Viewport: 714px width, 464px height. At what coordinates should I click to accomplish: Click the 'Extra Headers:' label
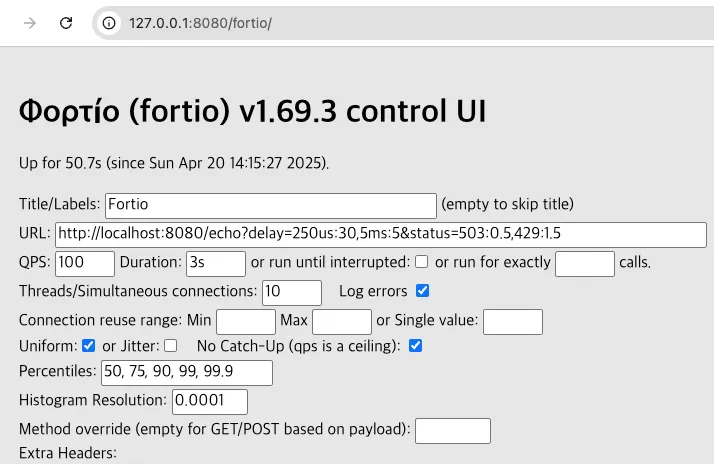[x=67, y=453]
